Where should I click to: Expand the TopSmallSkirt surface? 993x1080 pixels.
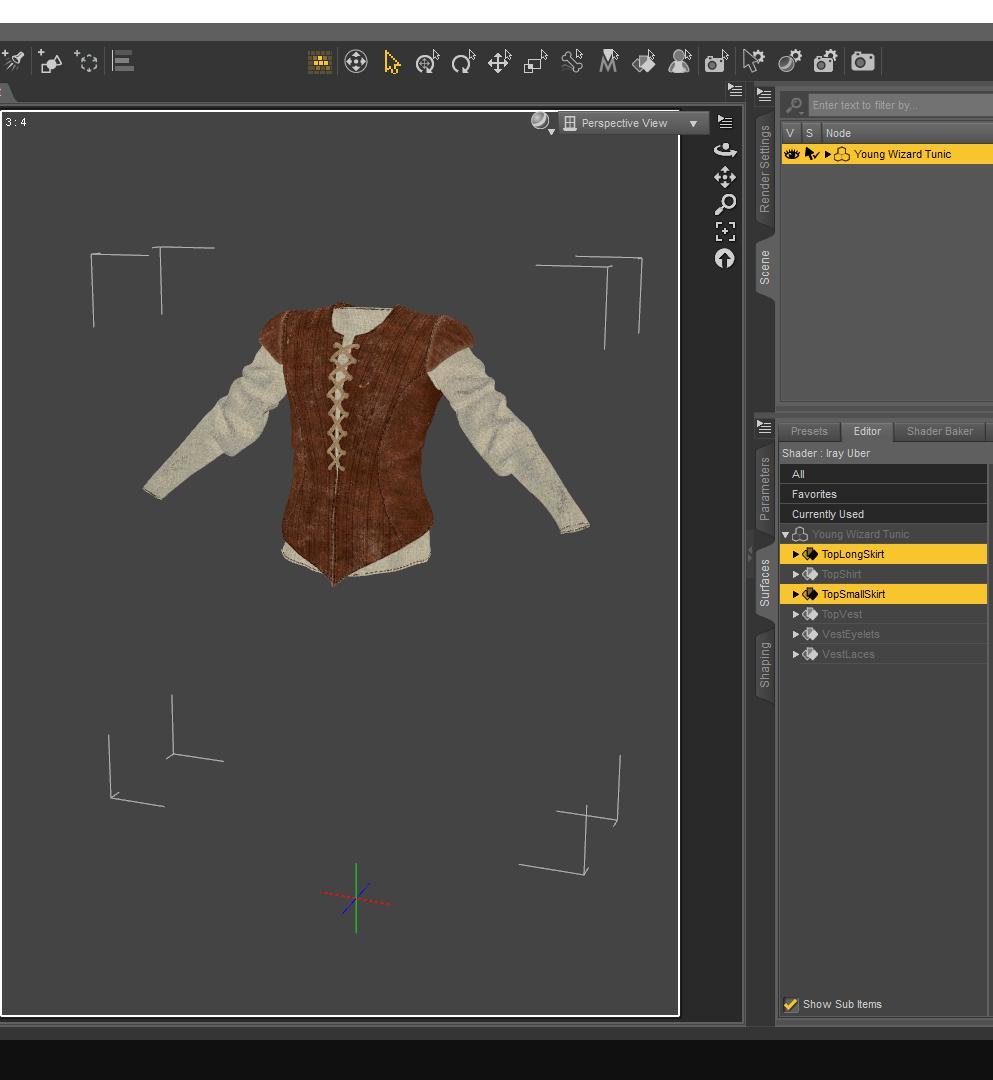pos(795,594)
